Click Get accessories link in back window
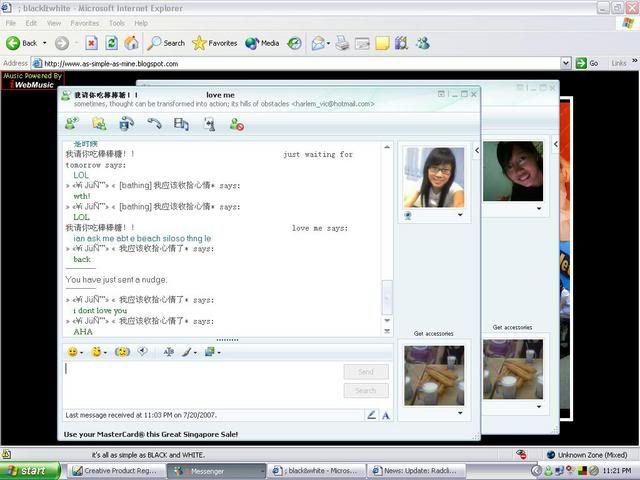The image size is (640, 480). (512, 327)
